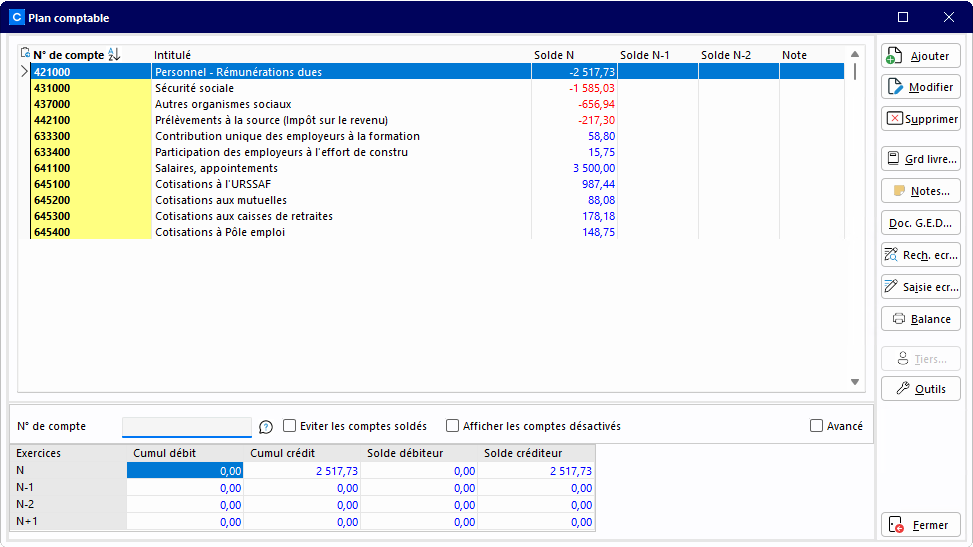The image size is (973, 547).
Task: Click the sort A-Z icon on N° de compte
Action: 114,55
